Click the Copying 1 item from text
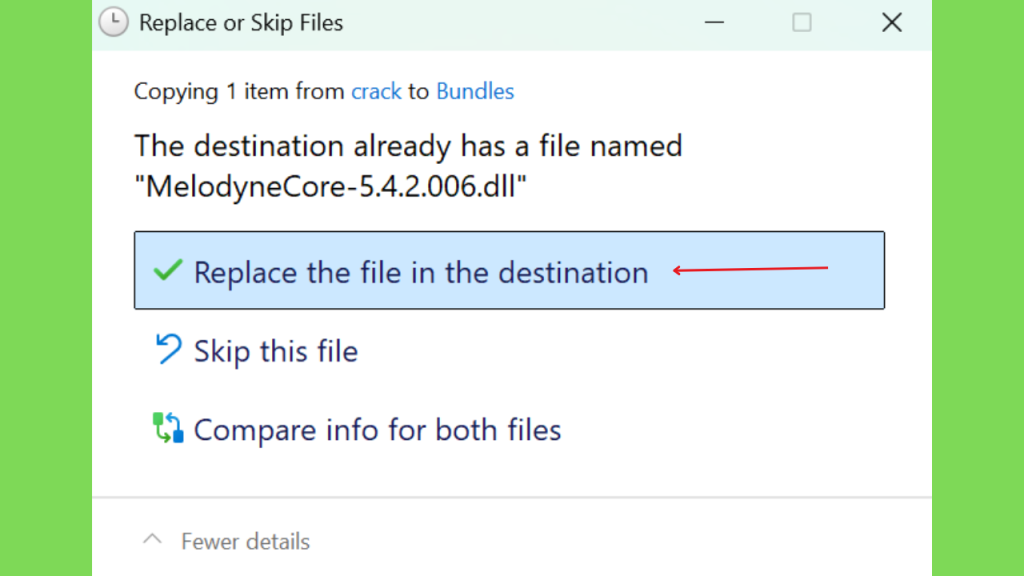Image resolution: width=1024 pixels, height=576 pixels. coord(239,91)
